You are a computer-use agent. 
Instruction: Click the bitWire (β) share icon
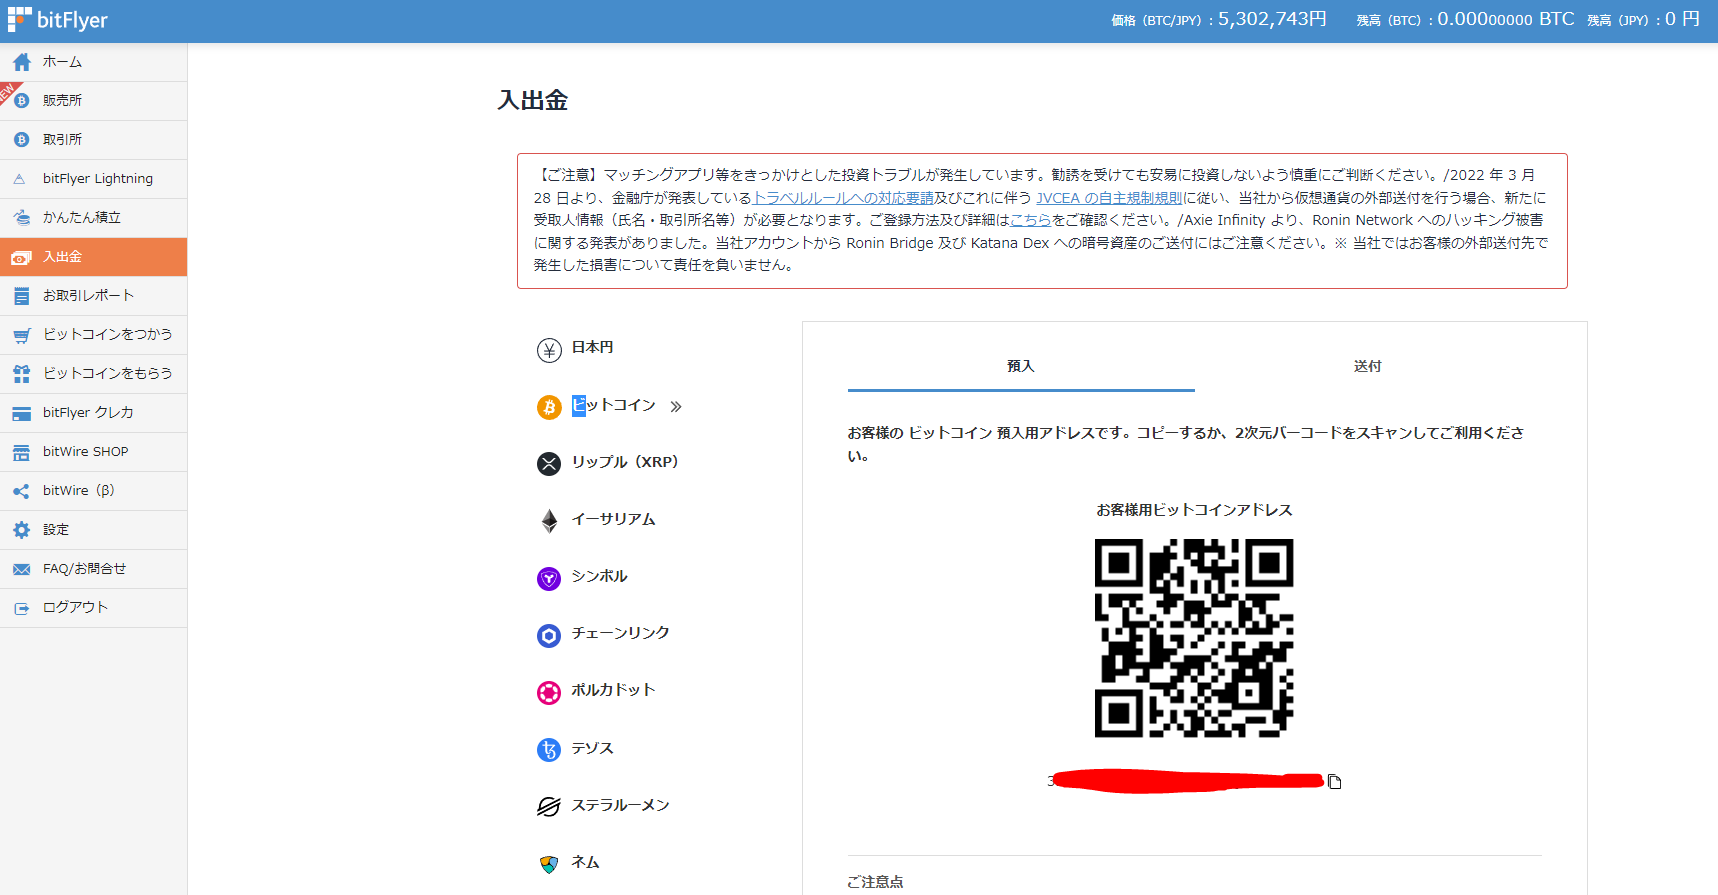click(22, 491)
